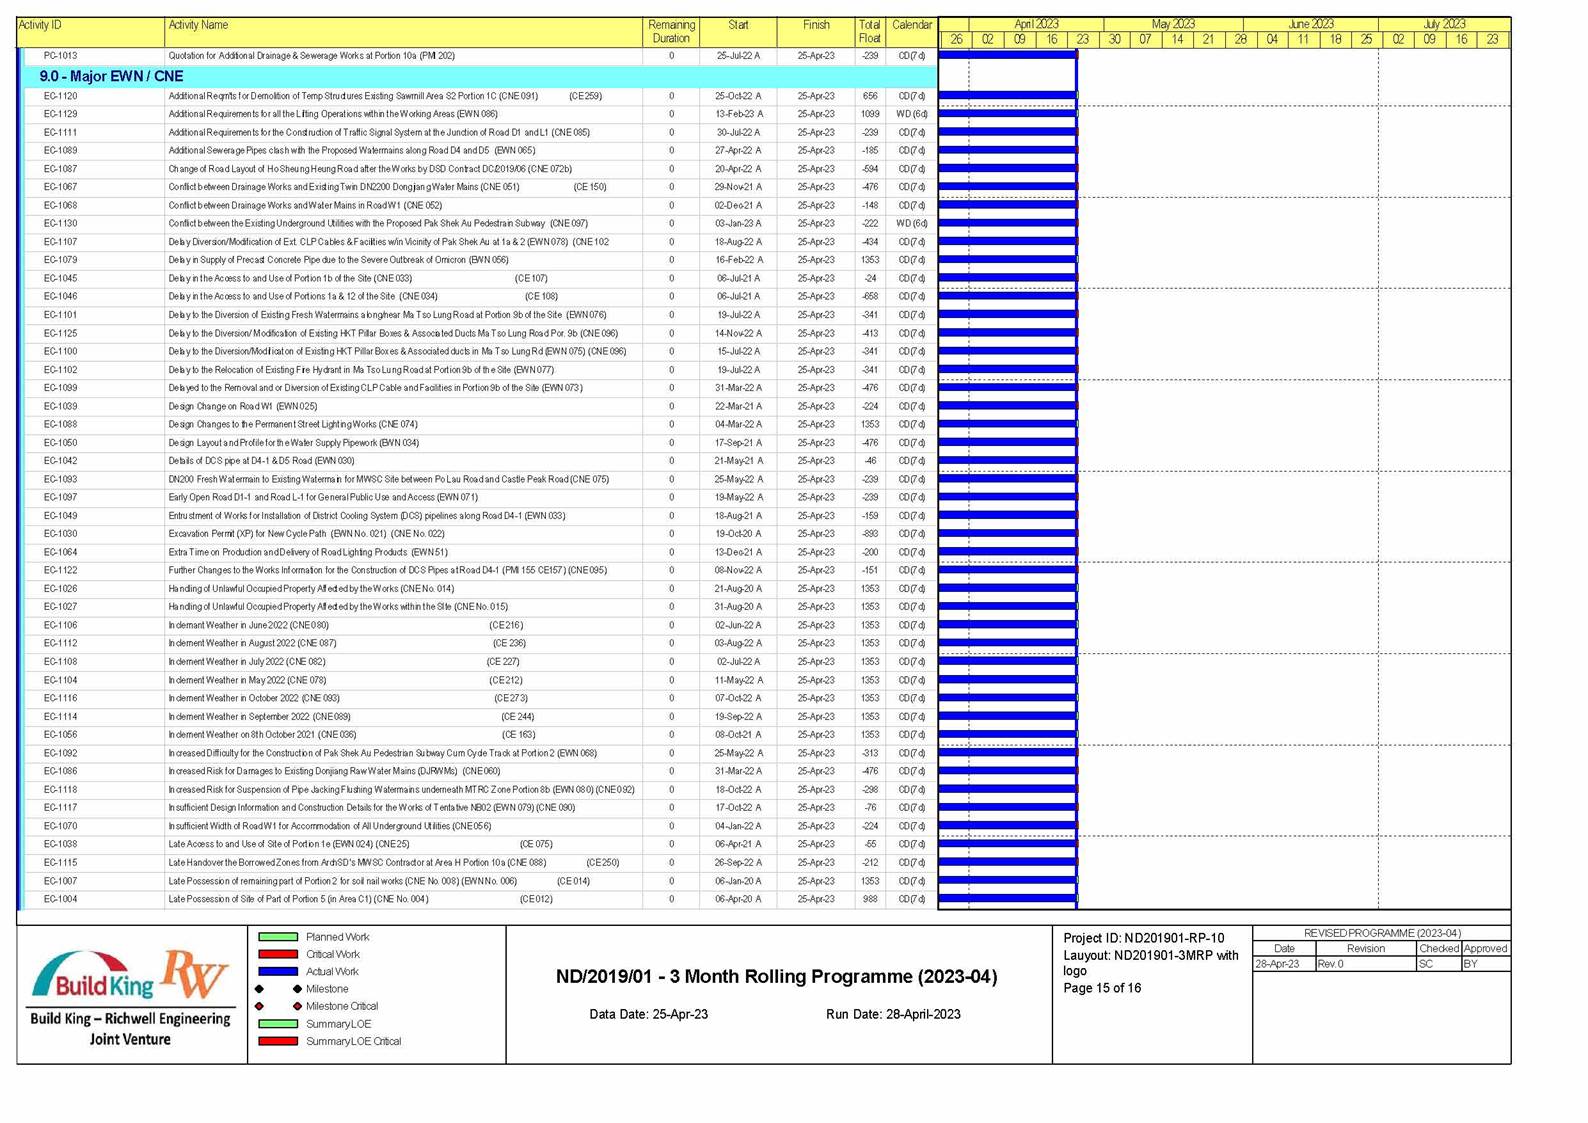Click the Activity Name column header
The image size is (1588, 1123).
click(x=403, y=32)
